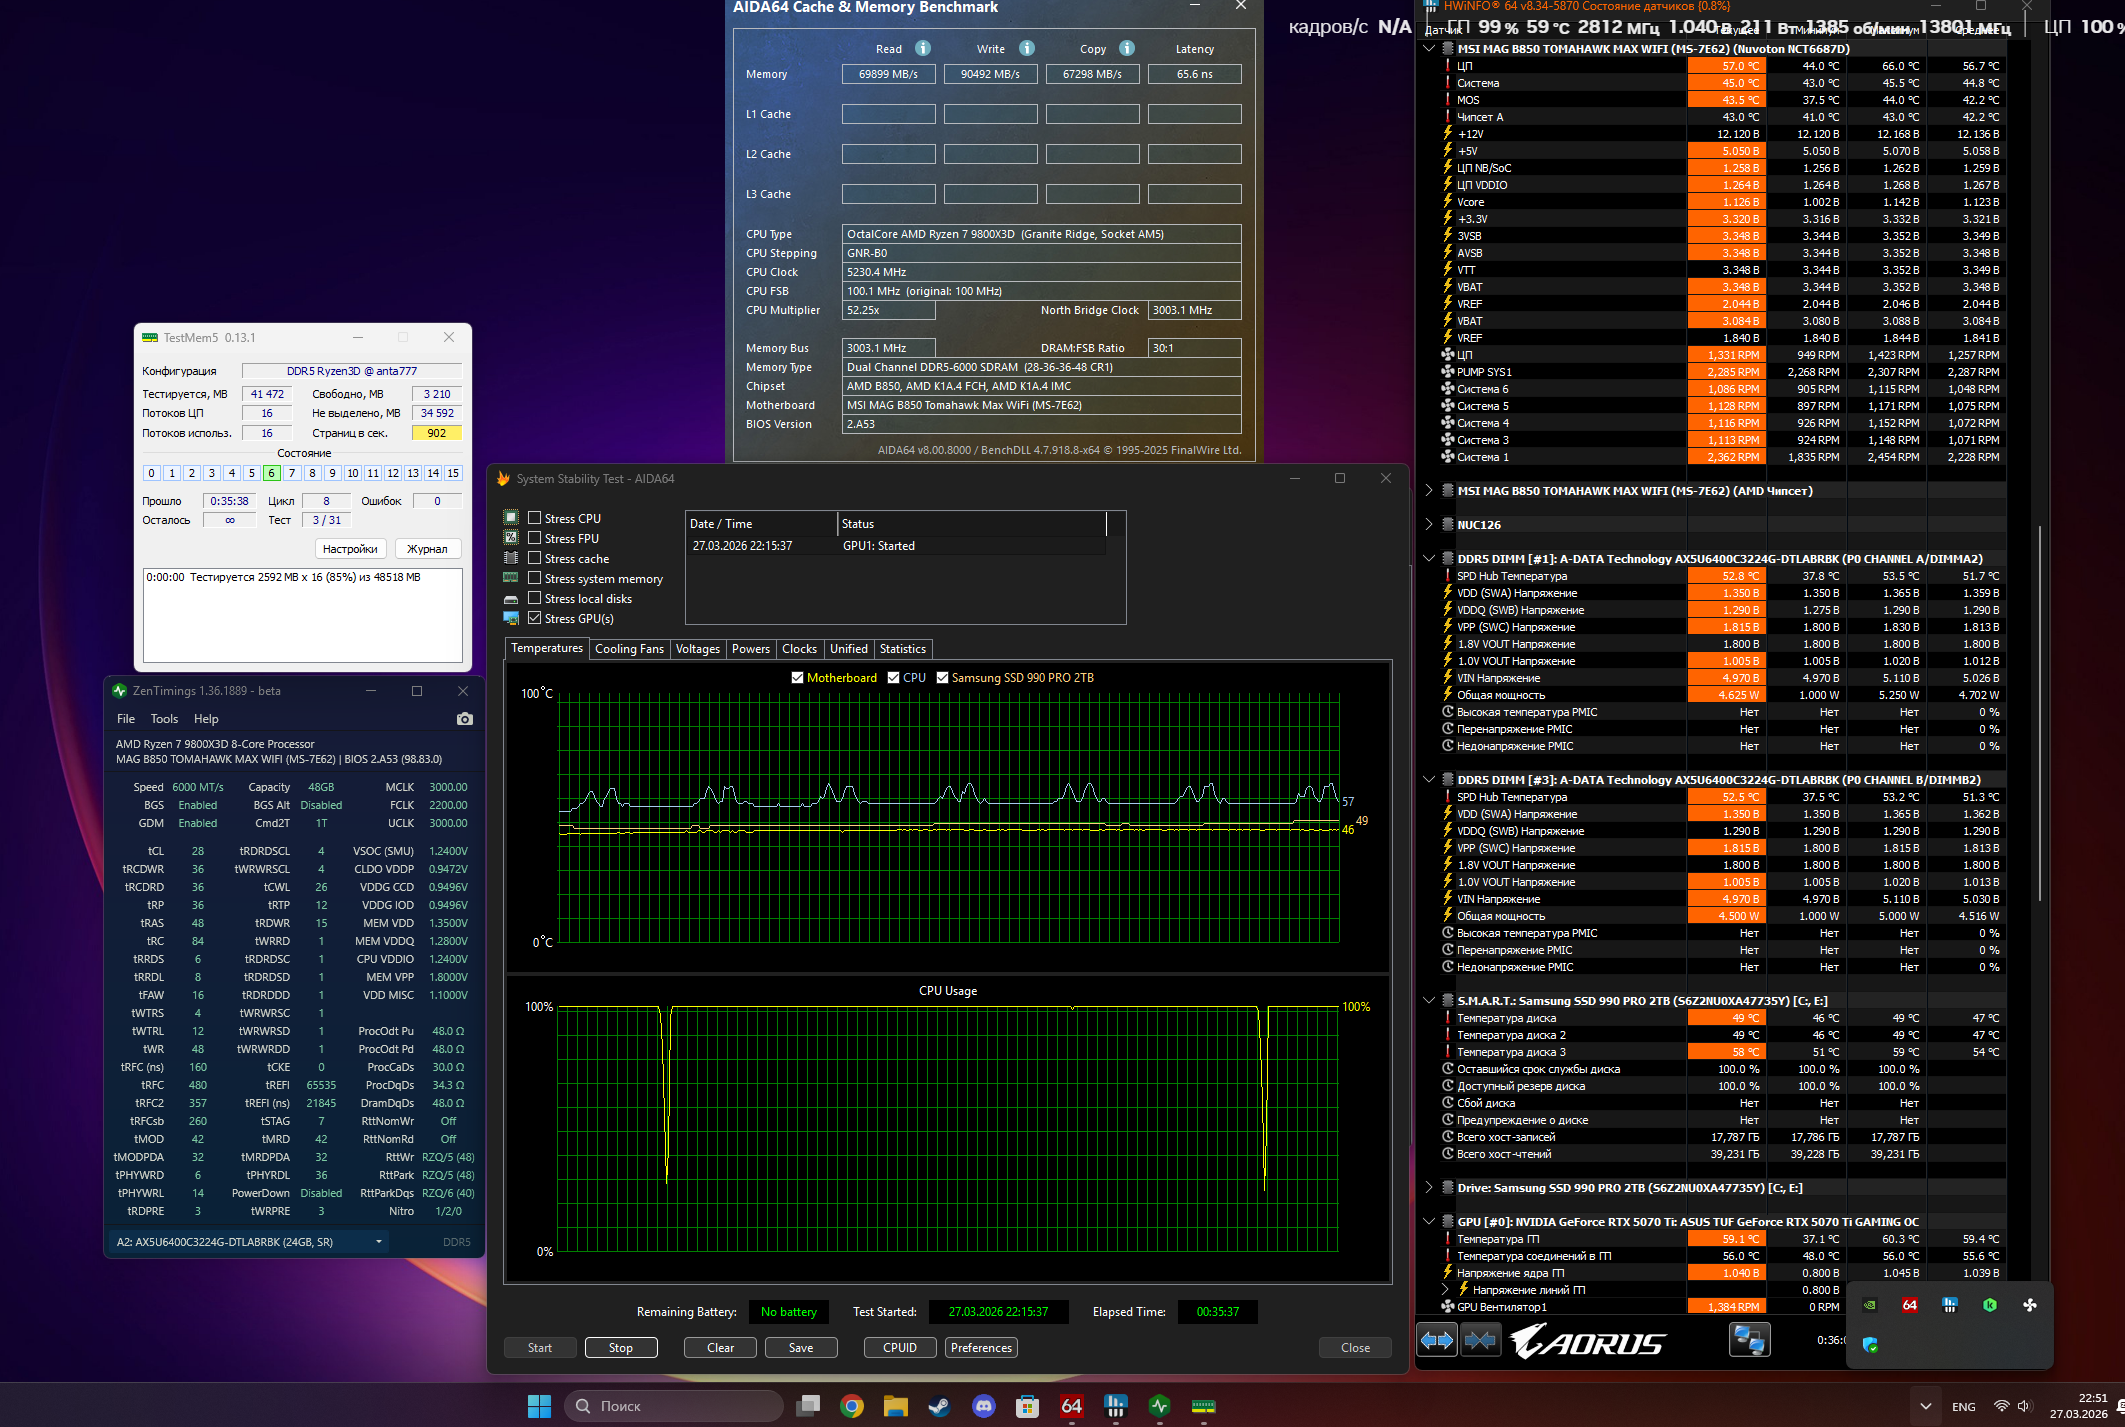Image resolution: width=2125 pixels, height=1427 pixels.
Task: Click the TestMem5 Настройки button
Action: point(350,549)
